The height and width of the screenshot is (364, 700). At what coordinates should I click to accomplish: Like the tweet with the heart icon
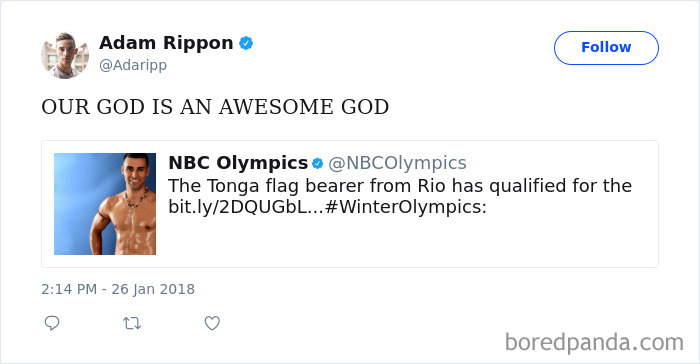click(212, 323)
